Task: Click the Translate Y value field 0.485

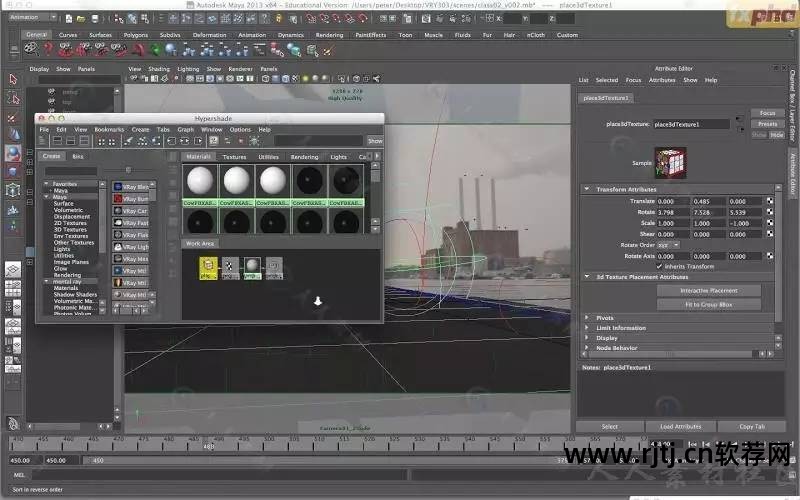Action: [x=707, y=201]
